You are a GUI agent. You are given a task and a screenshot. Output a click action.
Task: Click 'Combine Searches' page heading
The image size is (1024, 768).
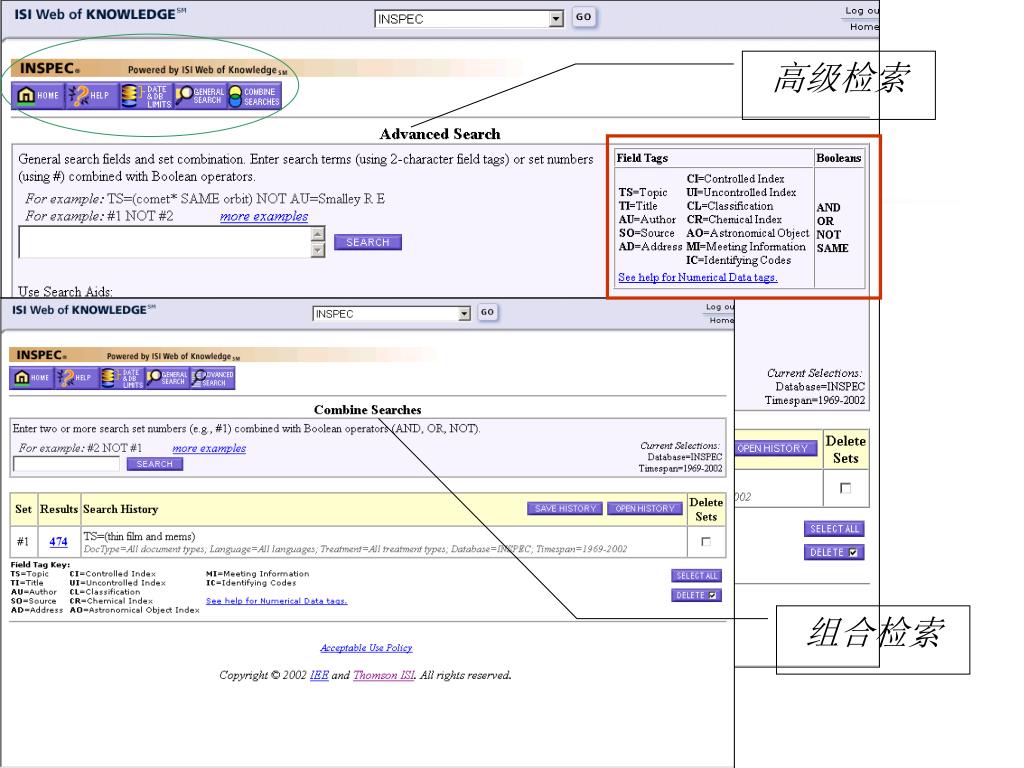click(x=368, y=409)
